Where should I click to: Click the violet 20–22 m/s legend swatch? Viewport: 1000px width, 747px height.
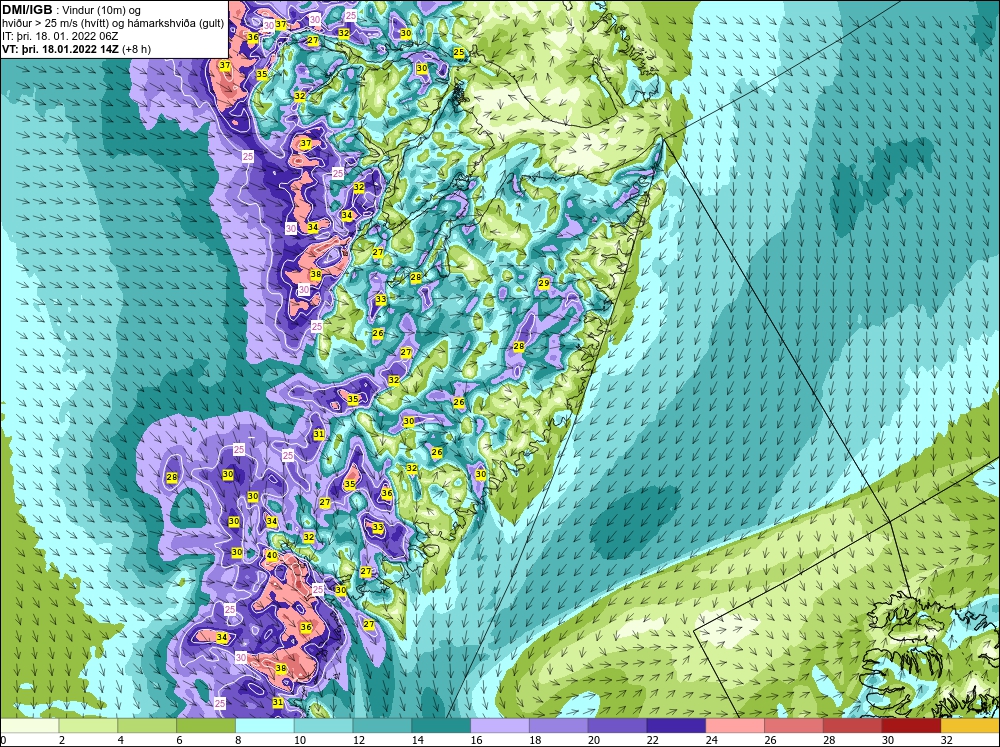coord(617,726)
